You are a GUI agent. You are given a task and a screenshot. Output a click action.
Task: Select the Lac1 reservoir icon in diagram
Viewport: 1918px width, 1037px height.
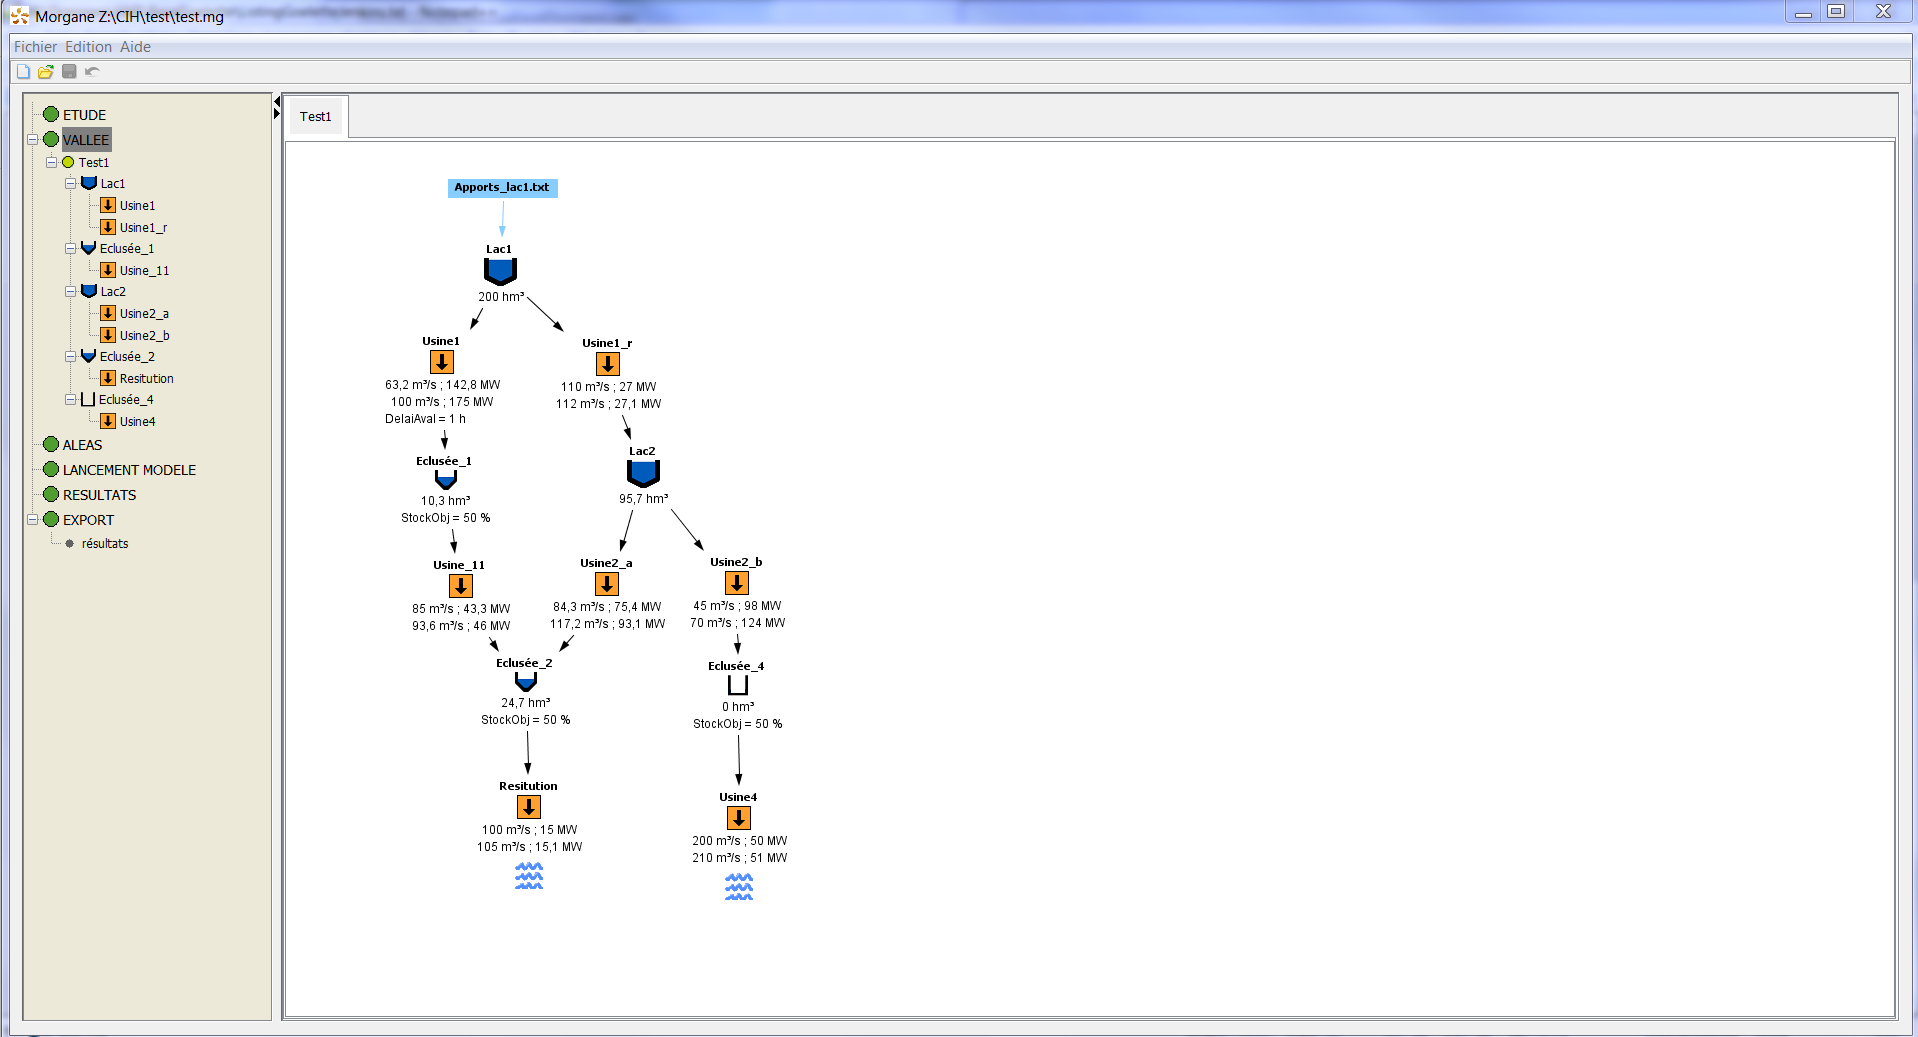click(x=500, y=272)
